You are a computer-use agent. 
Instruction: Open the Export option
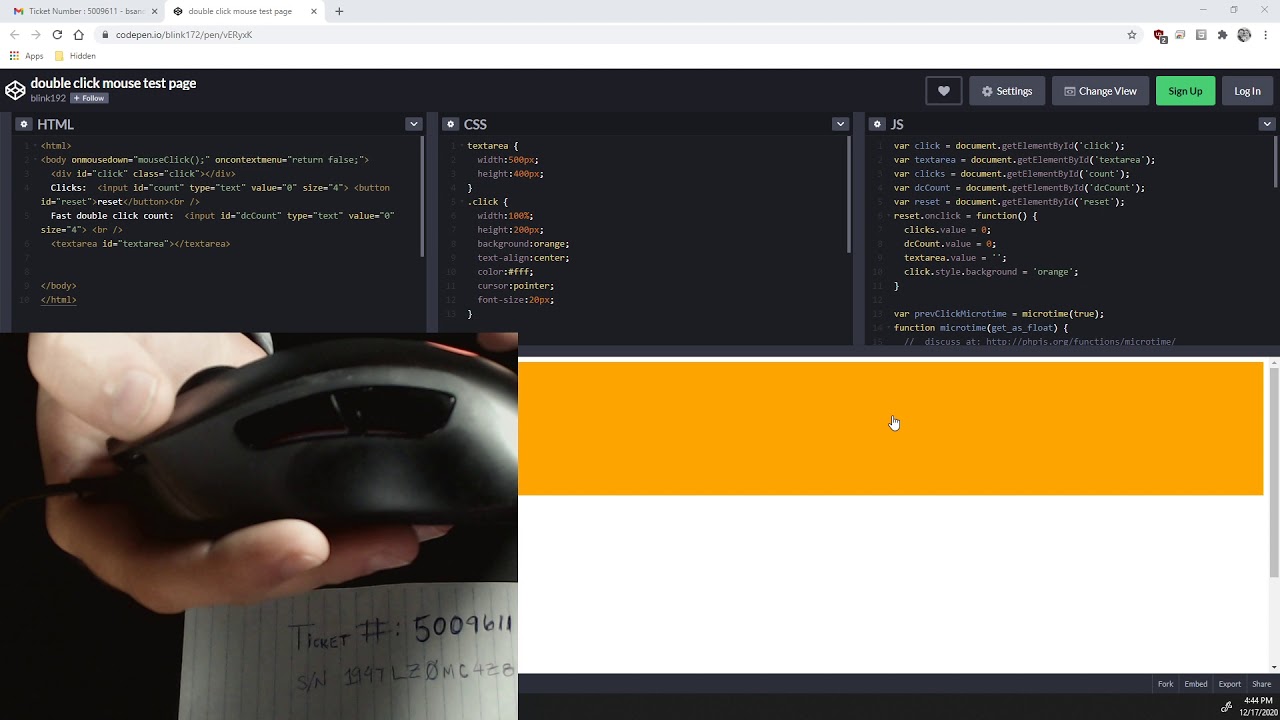[x=1229, y=684]
